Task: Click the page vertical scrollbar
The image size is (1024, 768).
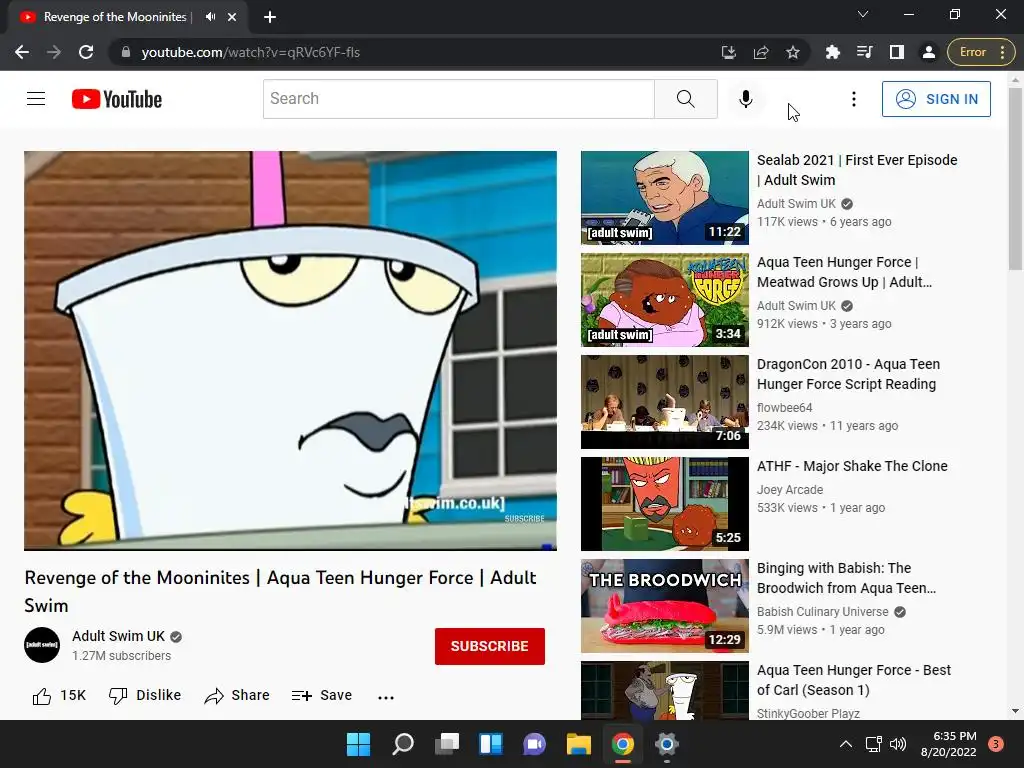Action: click(x=1015, y=177)
